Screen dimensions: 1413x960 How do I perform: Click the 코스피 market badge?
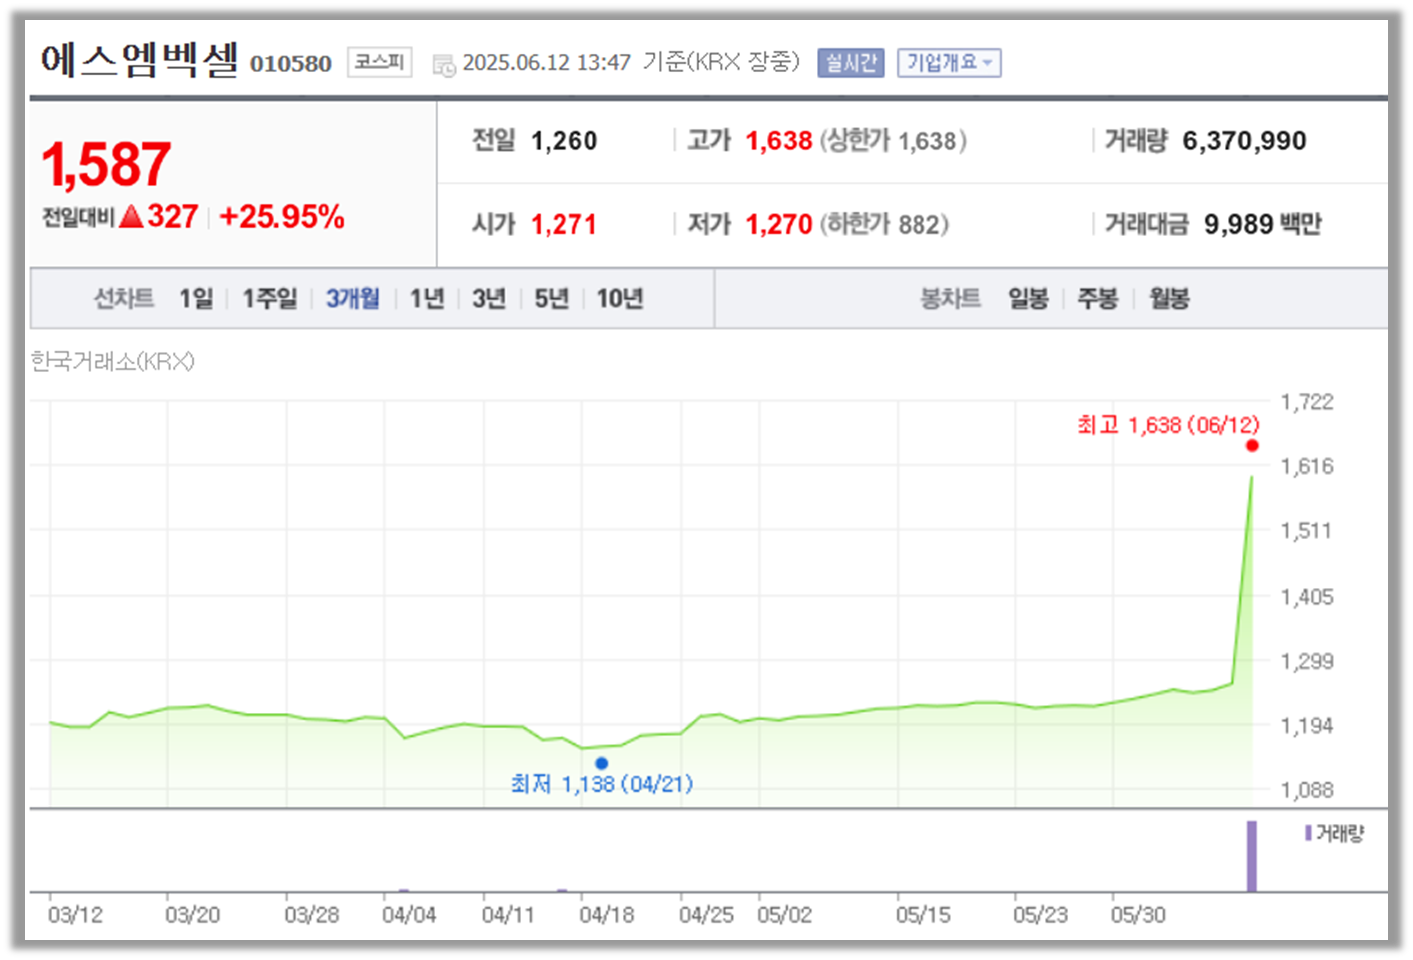(380, 62)
